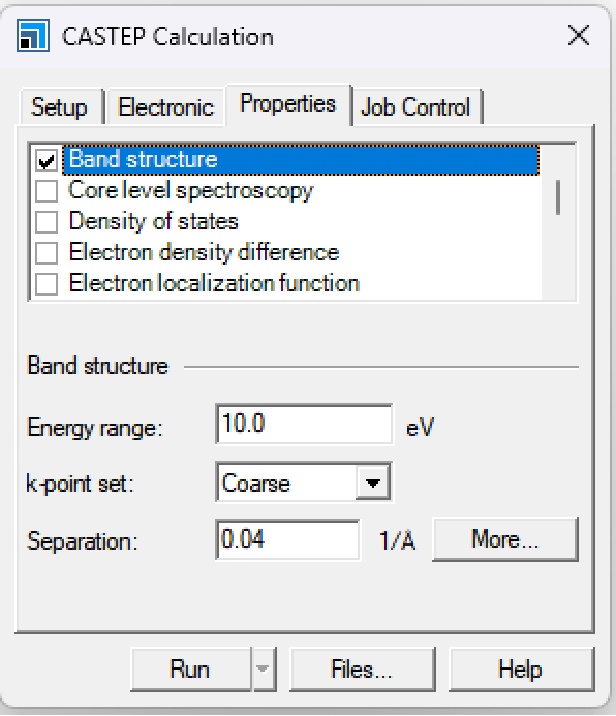Enable Electron localization function checkbox
The image size is (616, 716).
[46, 284]
